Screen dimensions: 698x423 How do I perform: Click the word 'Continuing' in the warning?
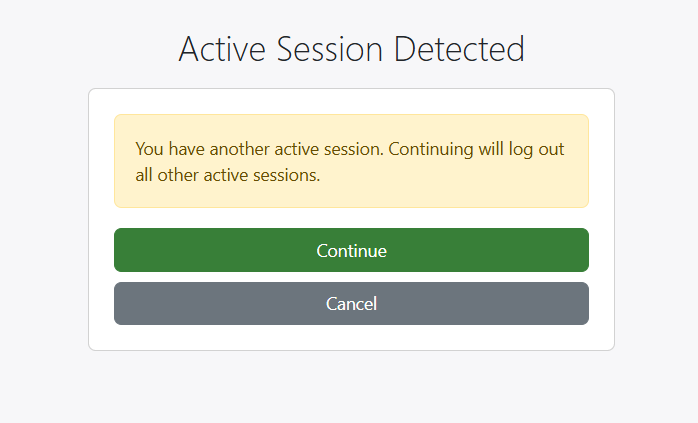click(430, 150)
